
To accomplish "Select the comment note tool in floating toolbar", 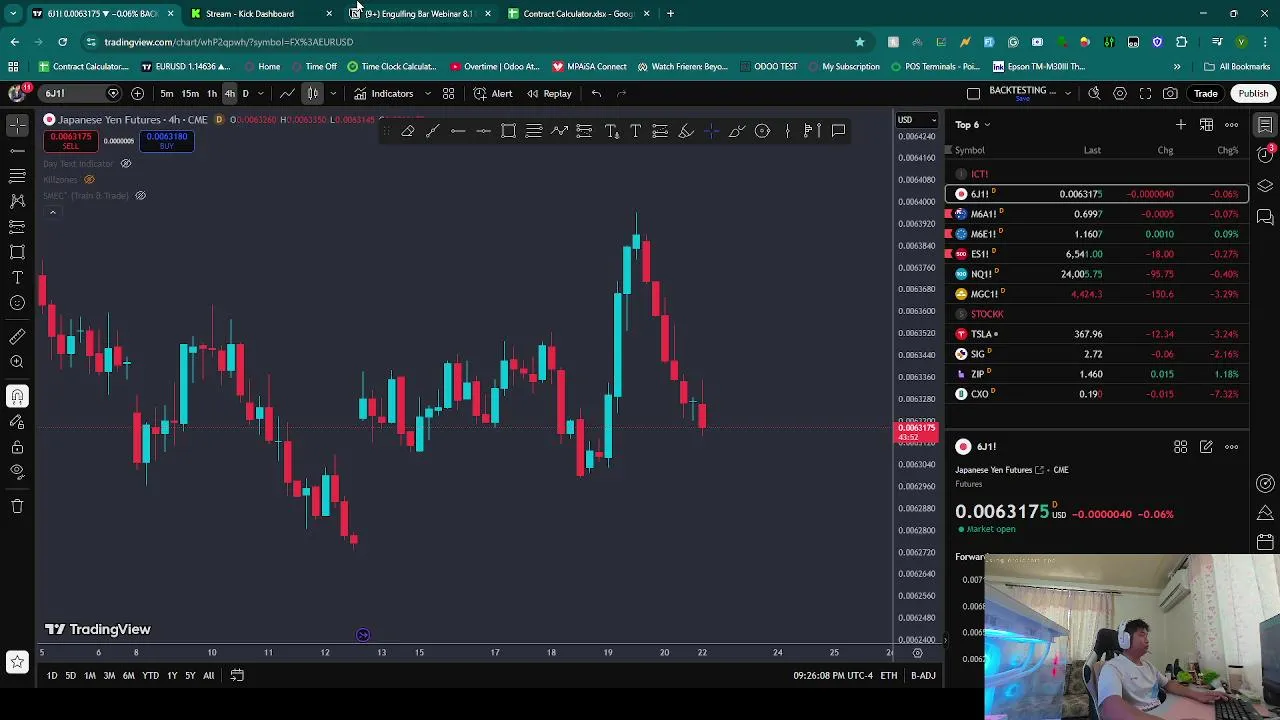I will [x=838, y=131].
